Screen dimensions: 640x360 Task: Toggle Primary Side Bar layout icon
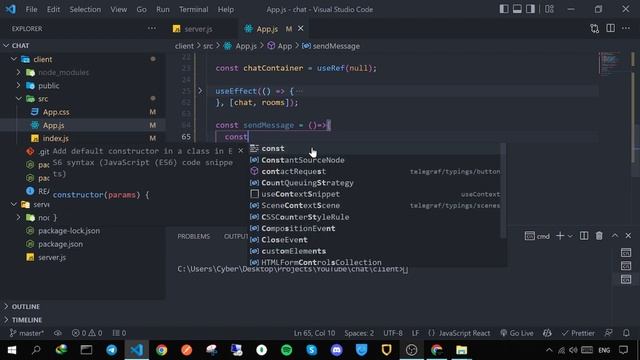tap(504, 9)
